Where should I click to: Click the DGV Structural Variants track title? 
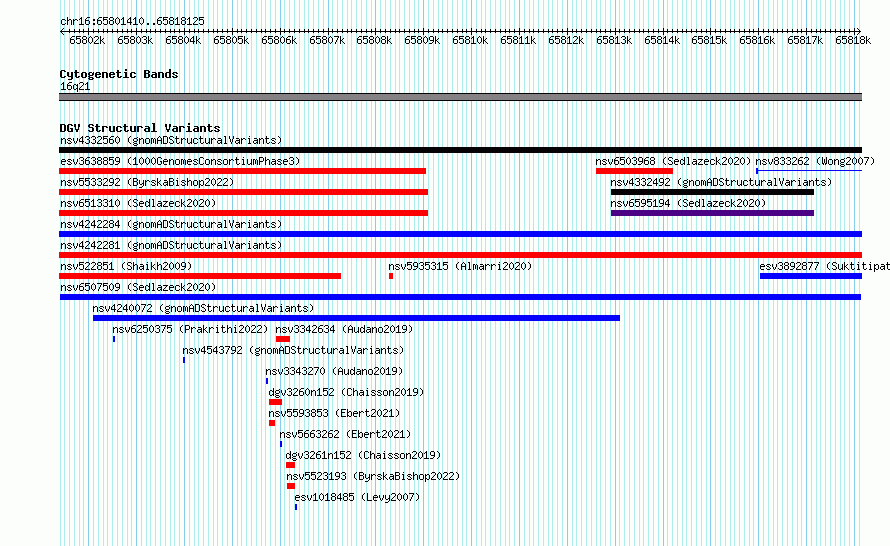click(x=140, y=128)
